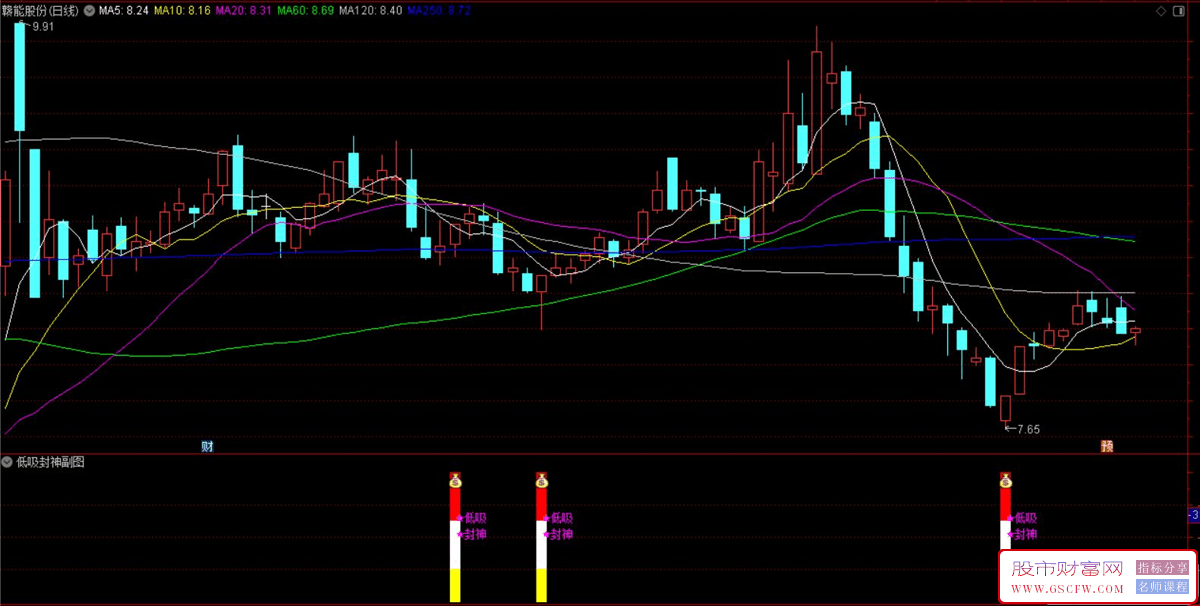Click the MA120: 8.40 legend label
Image resolution: width=1200 pixels, height=606 pixels.
370,10
